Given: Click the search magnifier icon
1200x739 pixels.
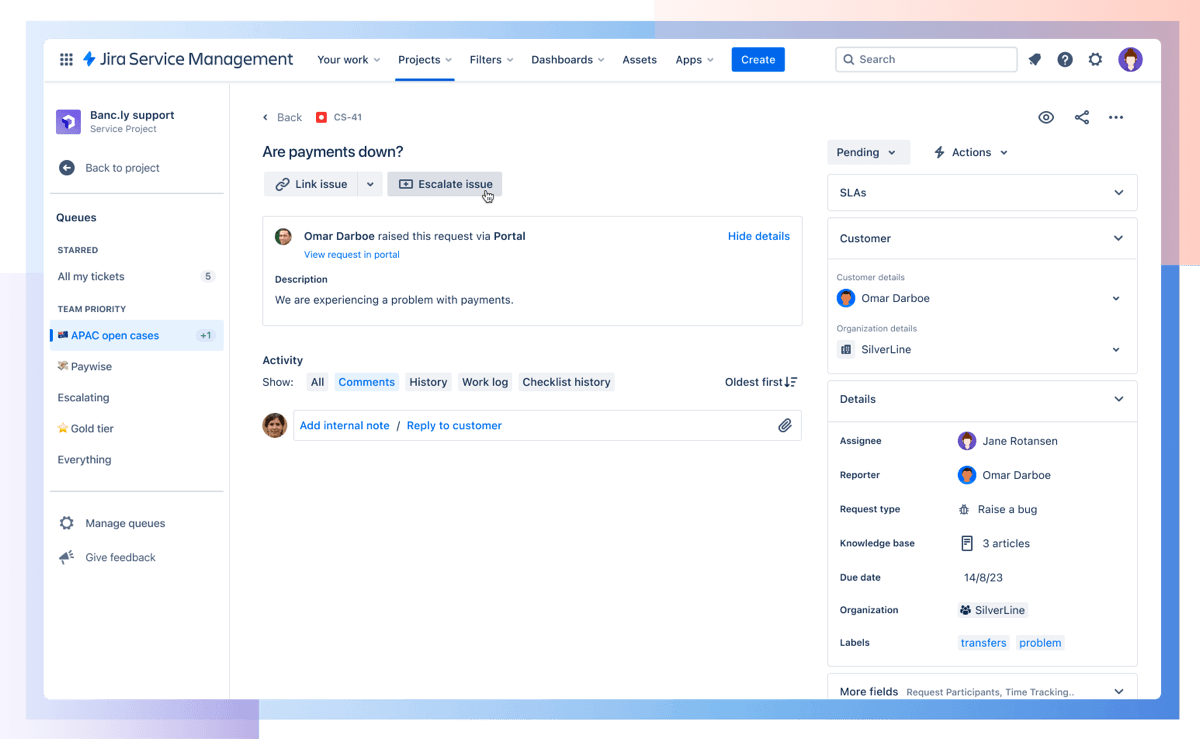Looking at the screenshot, I should point(849,59).
